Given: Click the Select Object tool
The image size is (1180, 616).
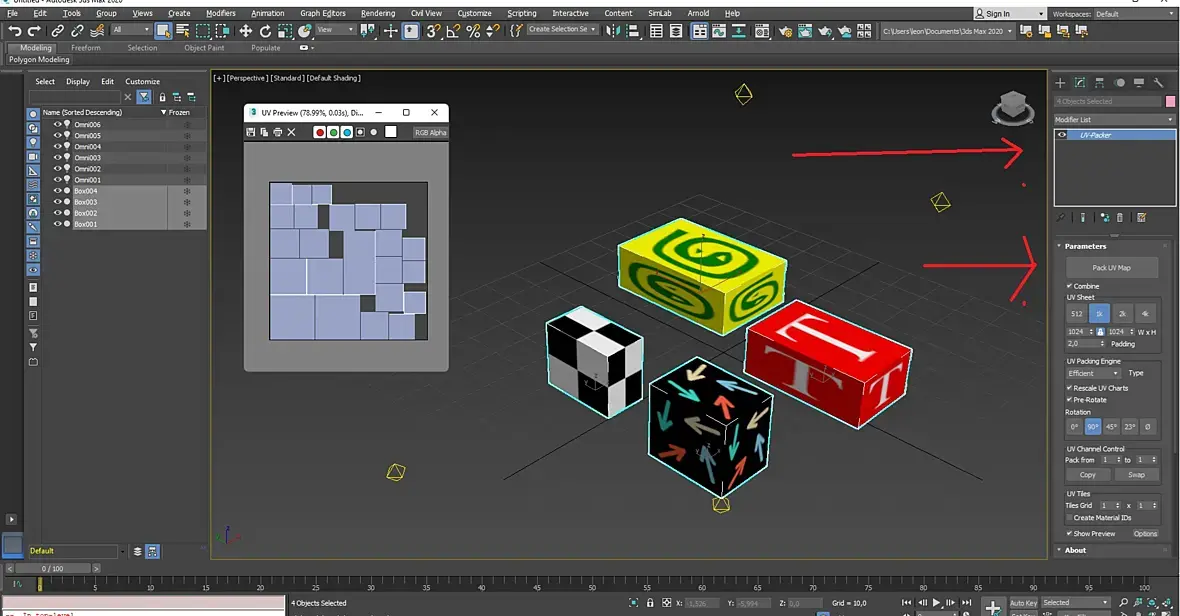Looking at the screenshot, I should point(163,31).
